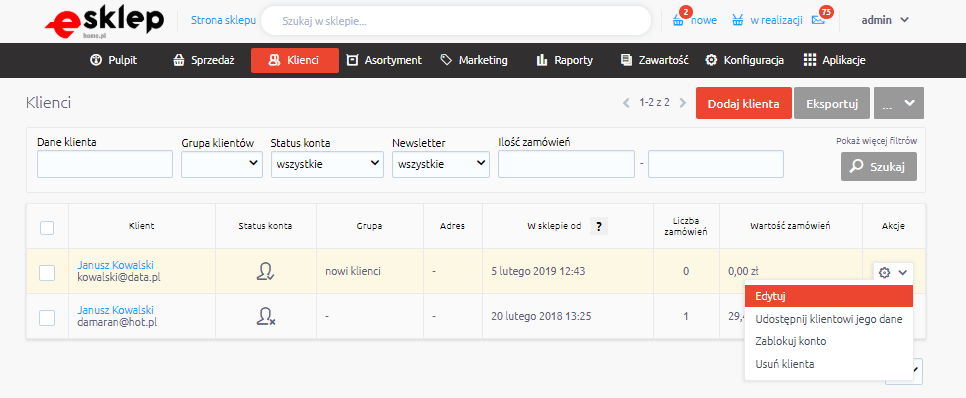Click the Szukaj search button
This screenshot has width=966, height=398.
coord(879,166)
